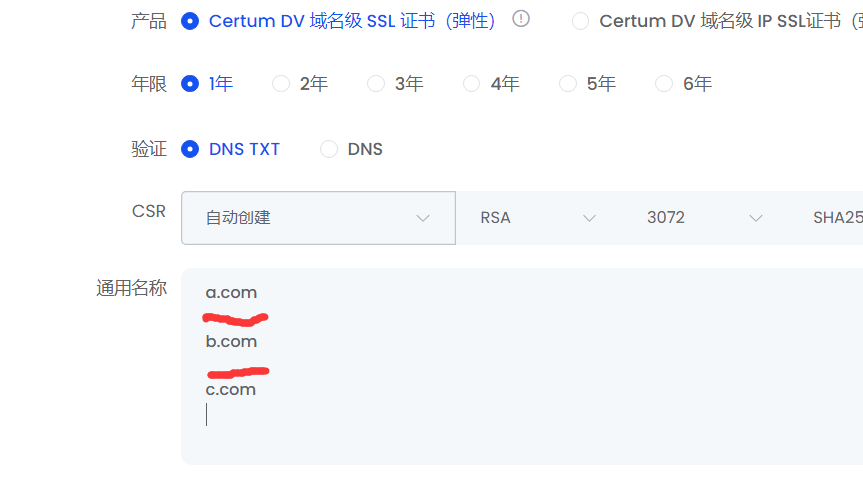Select Certum DV 域名级 SSL 证书 (弹性) product

tap(190, 21)
